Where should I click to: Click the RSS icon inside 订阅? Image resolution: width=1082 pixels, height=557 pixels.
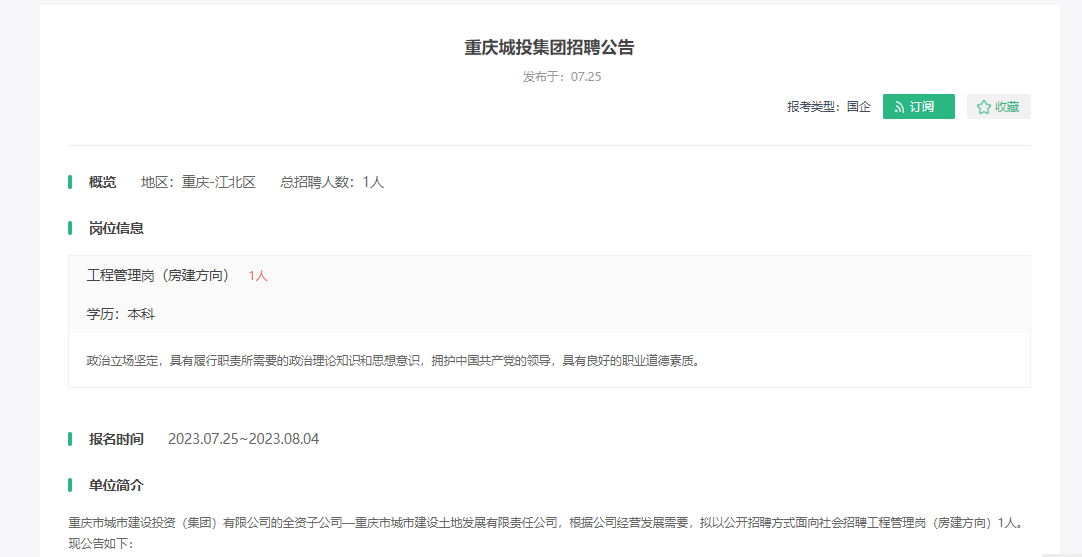click(x=899, y=107)
